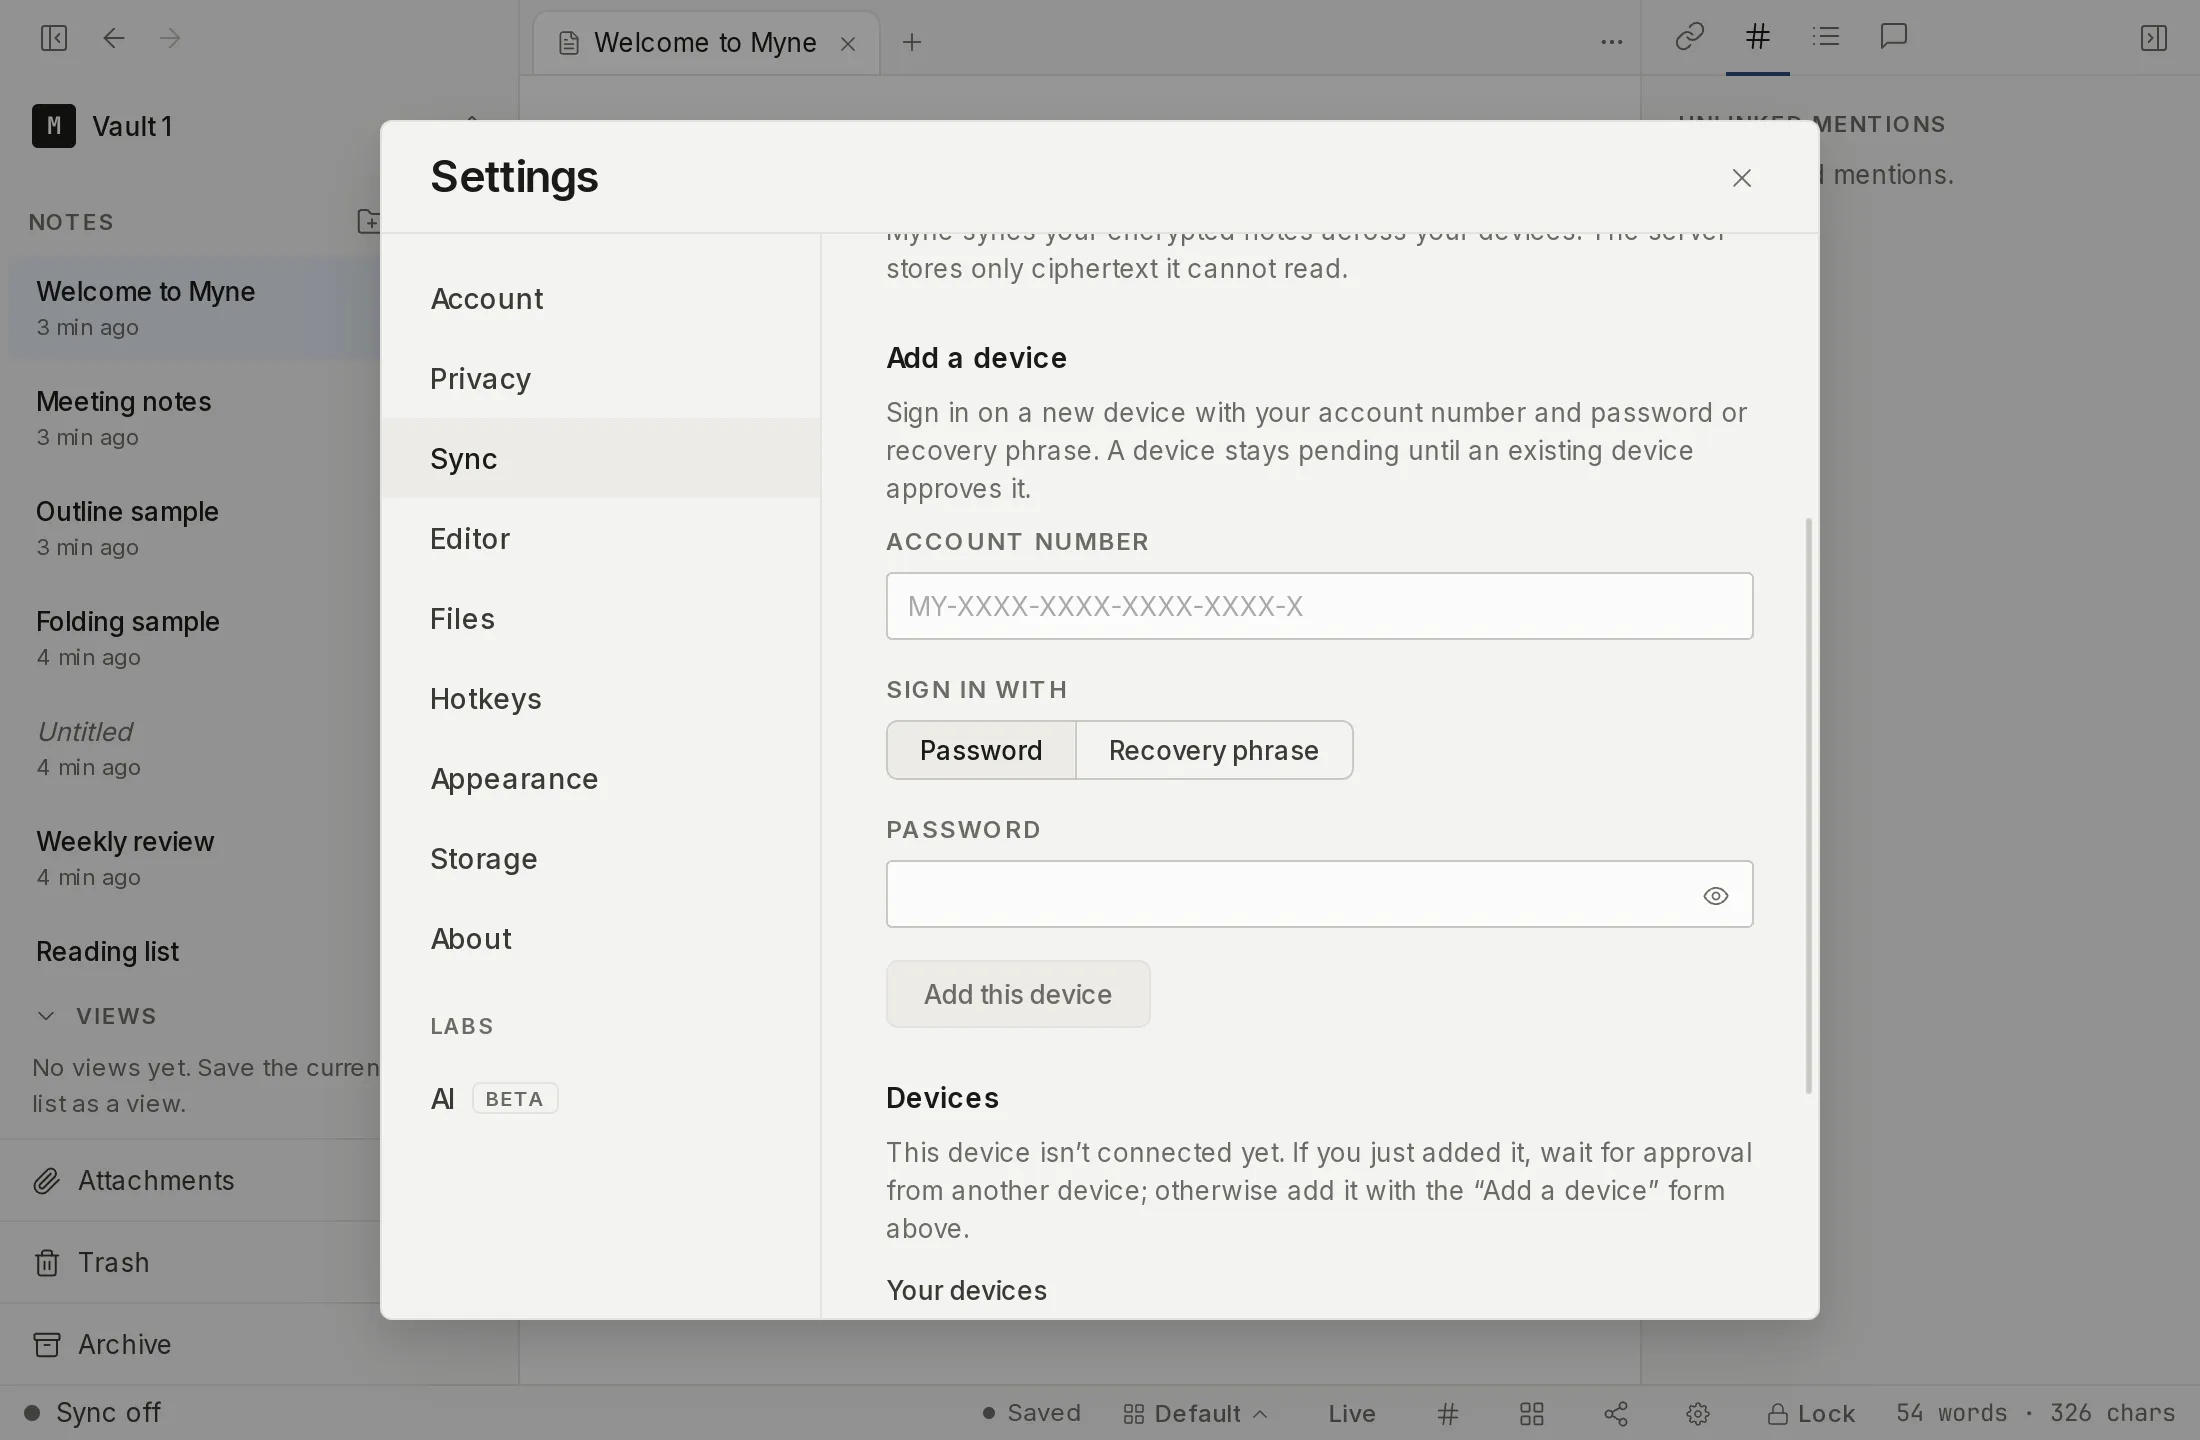Screen dimensions: 2200x1440
Task: Click the Add this device button
Action: point(1018,994)
